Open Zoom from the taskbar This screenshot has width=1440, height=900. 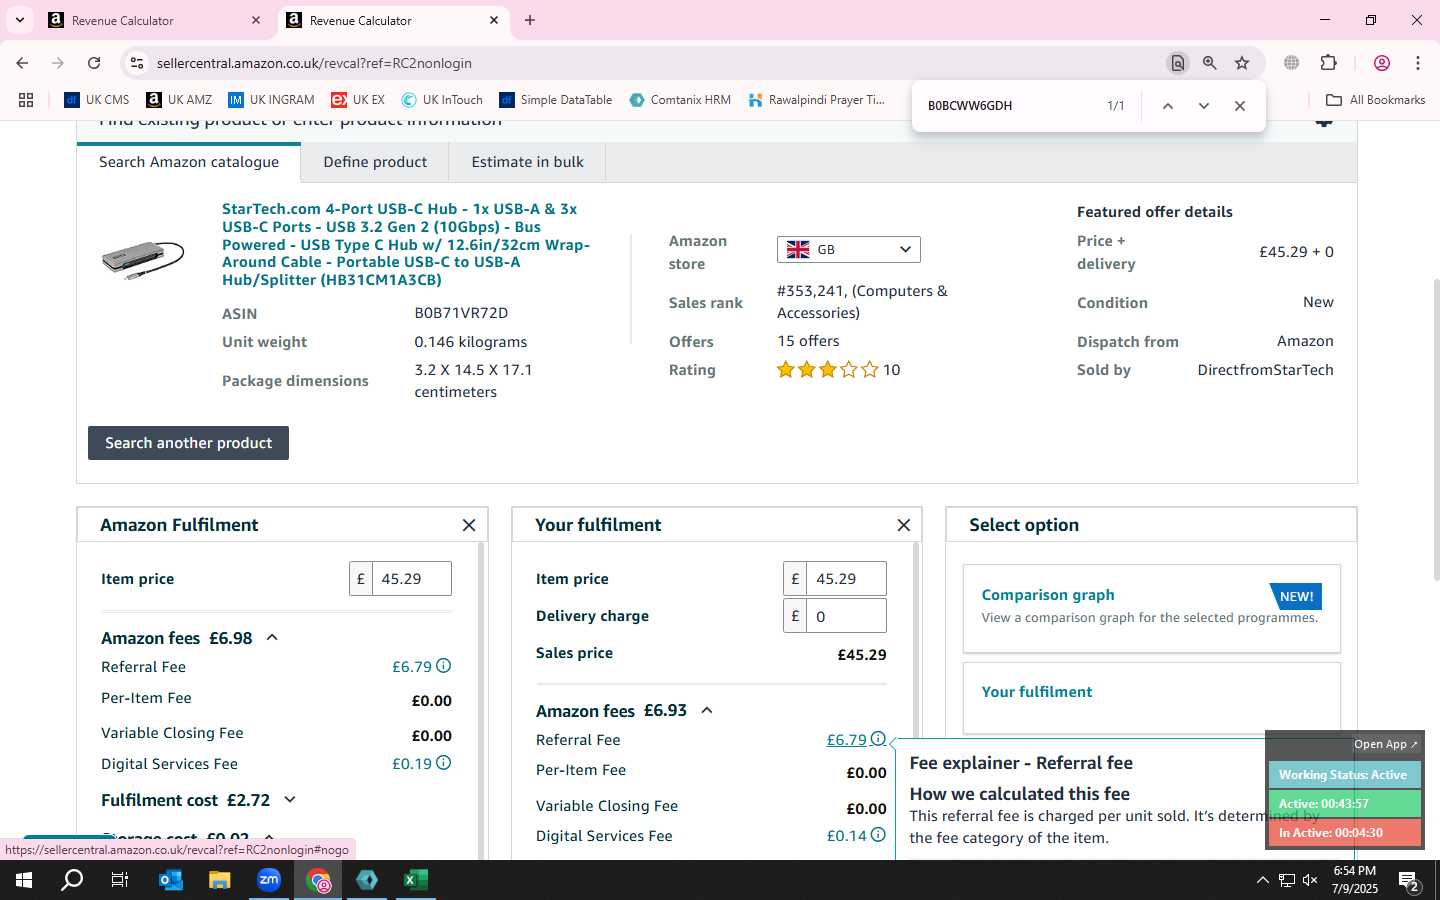[x=269, y=880]
